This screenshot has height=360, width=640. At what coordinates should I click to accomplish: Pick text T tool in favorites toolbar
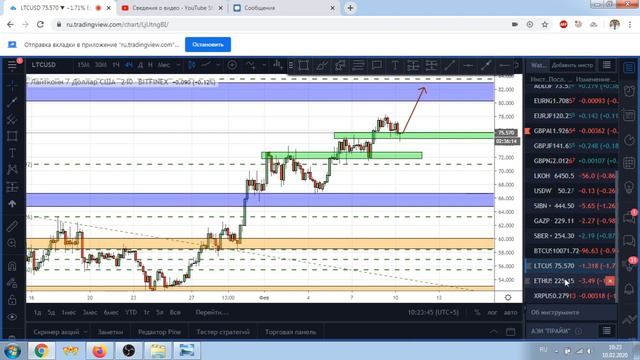395,65
